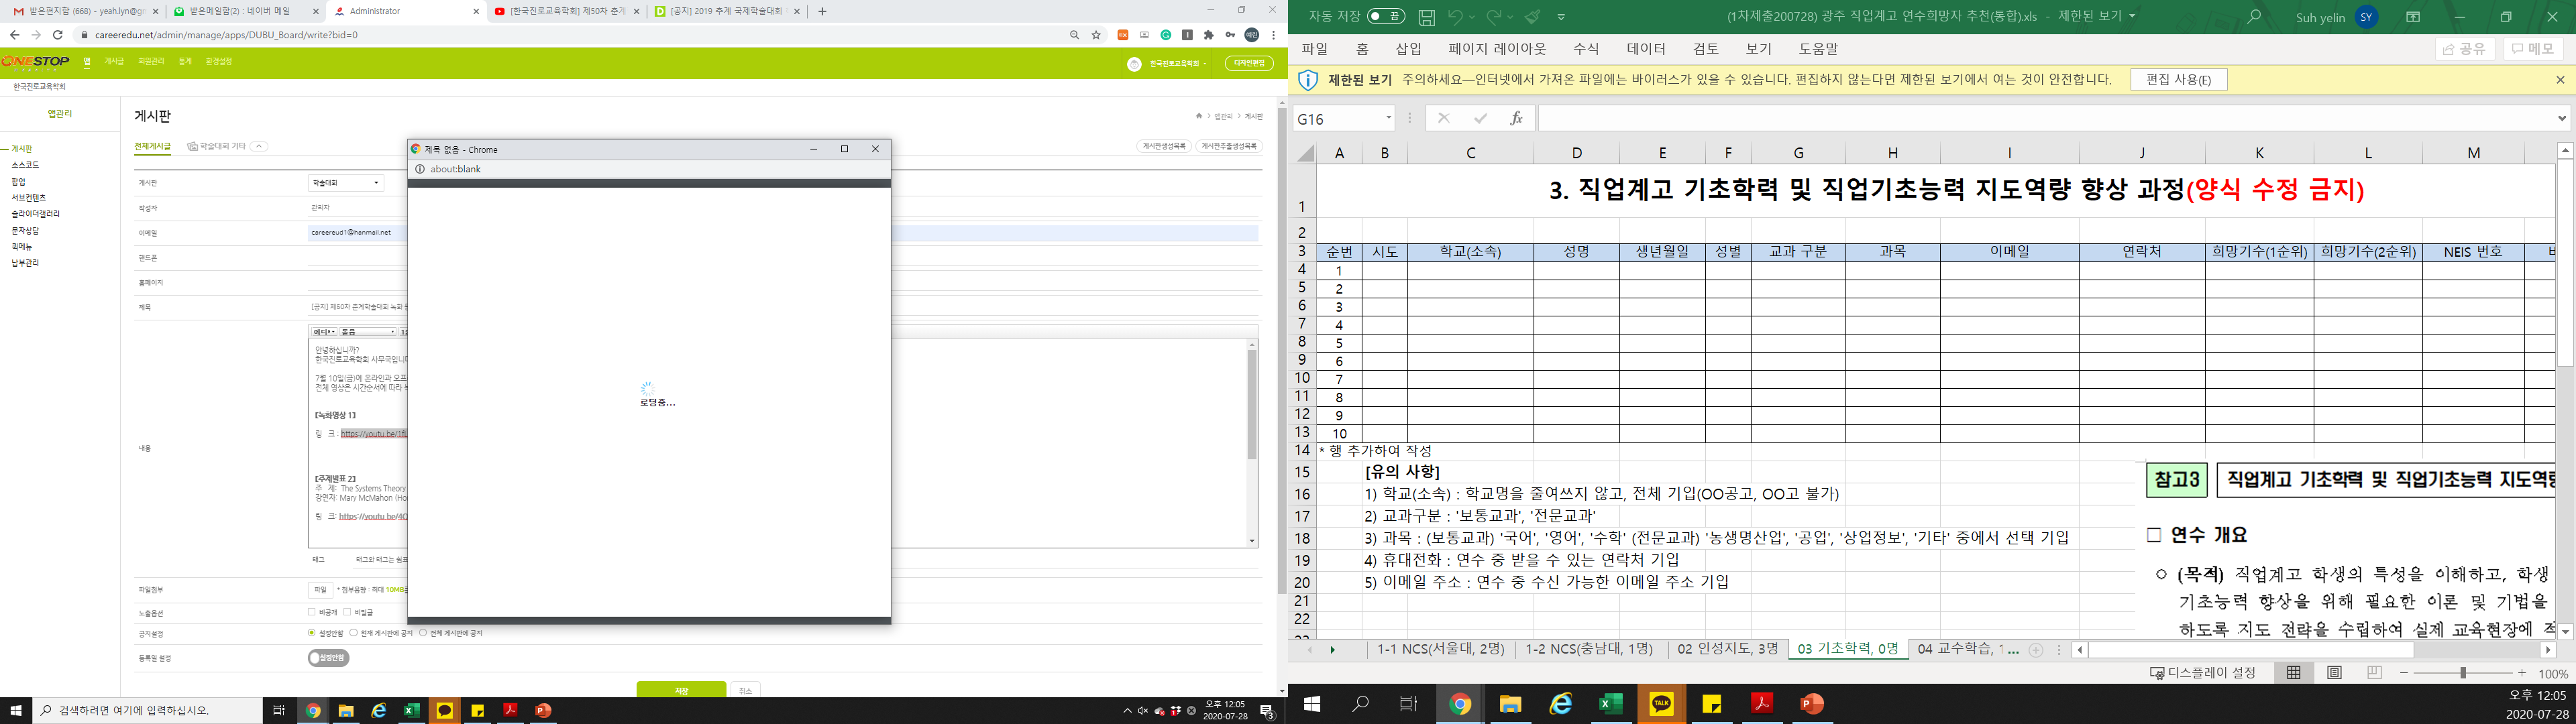Select Page Break Preview icon in status bar
Image resolution: width=2576 pixels, height=724 pixels.
[2375, 673]
